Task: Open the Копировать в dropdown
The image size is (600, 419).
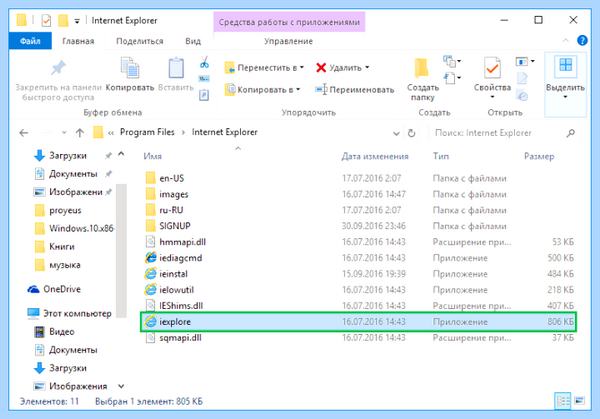Action: (262, 90)
